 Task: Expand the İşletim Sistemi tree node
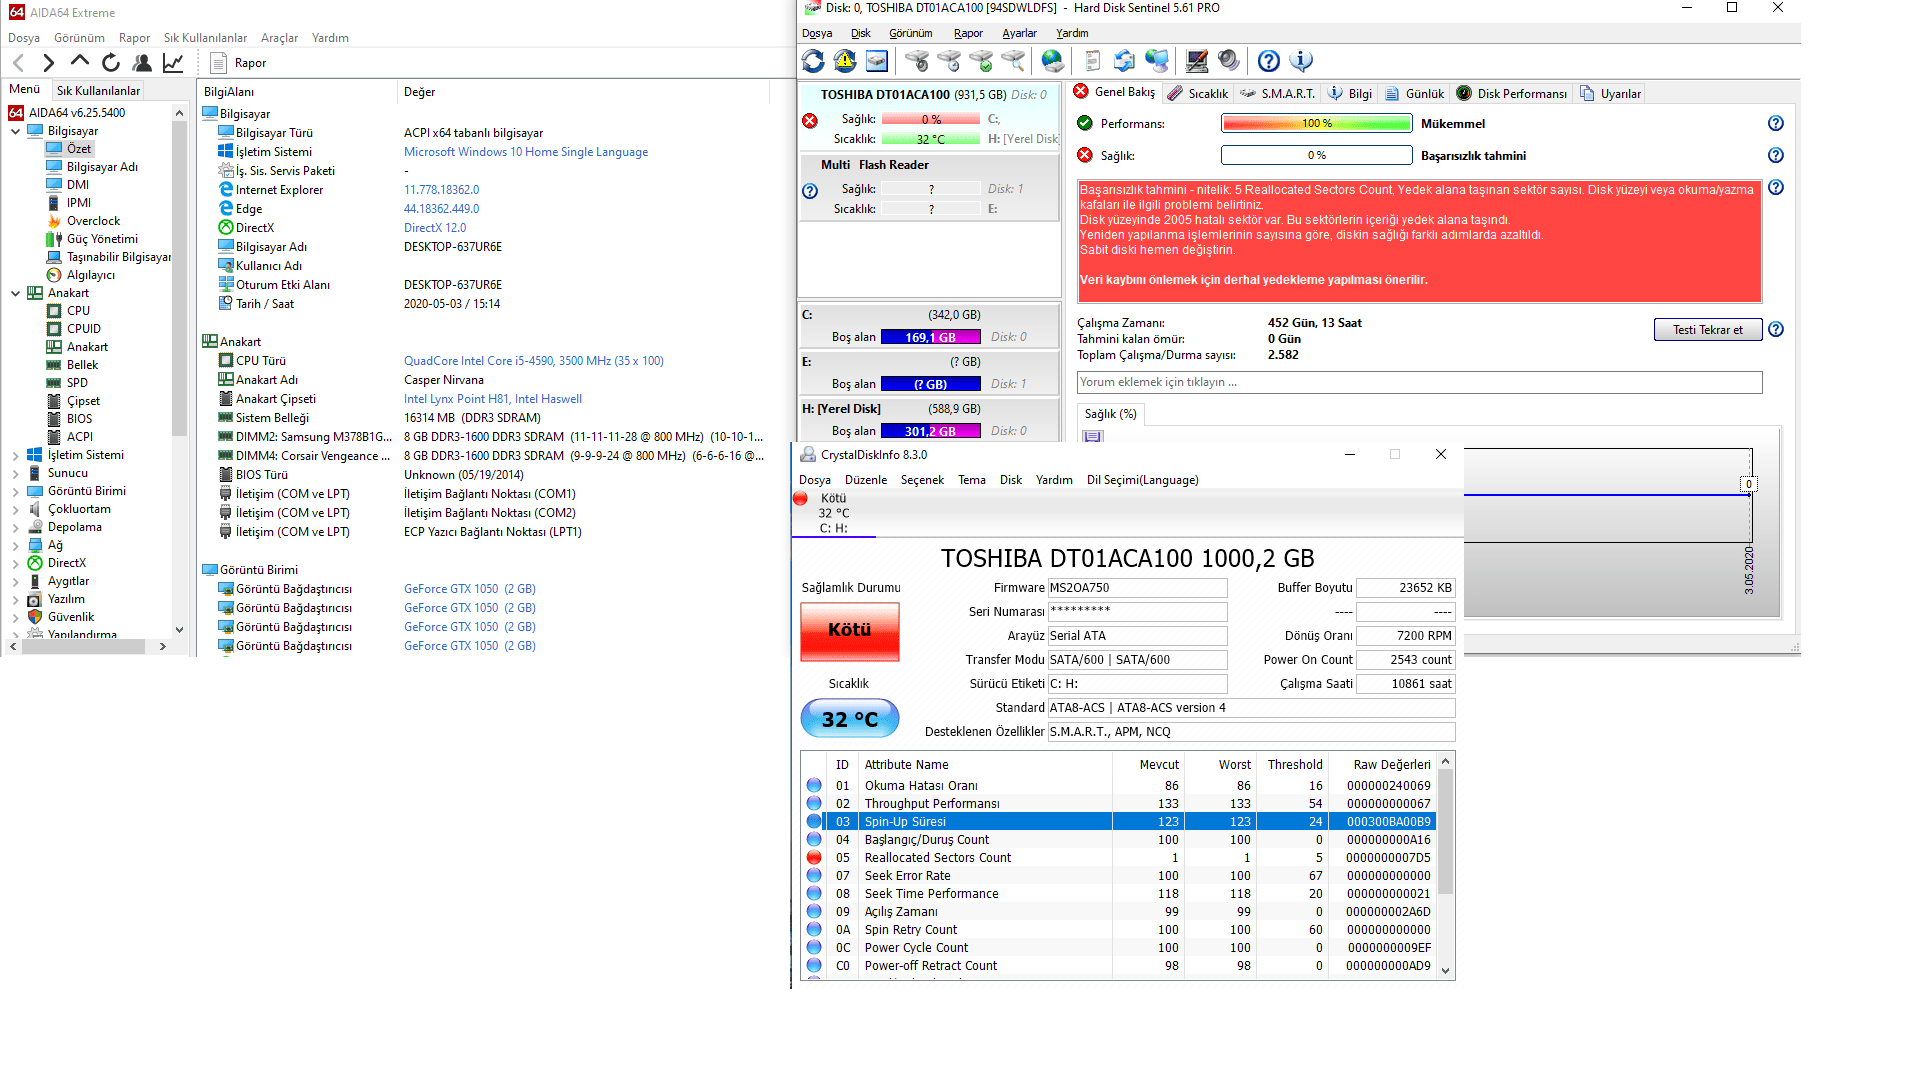[x=16, y=455]
